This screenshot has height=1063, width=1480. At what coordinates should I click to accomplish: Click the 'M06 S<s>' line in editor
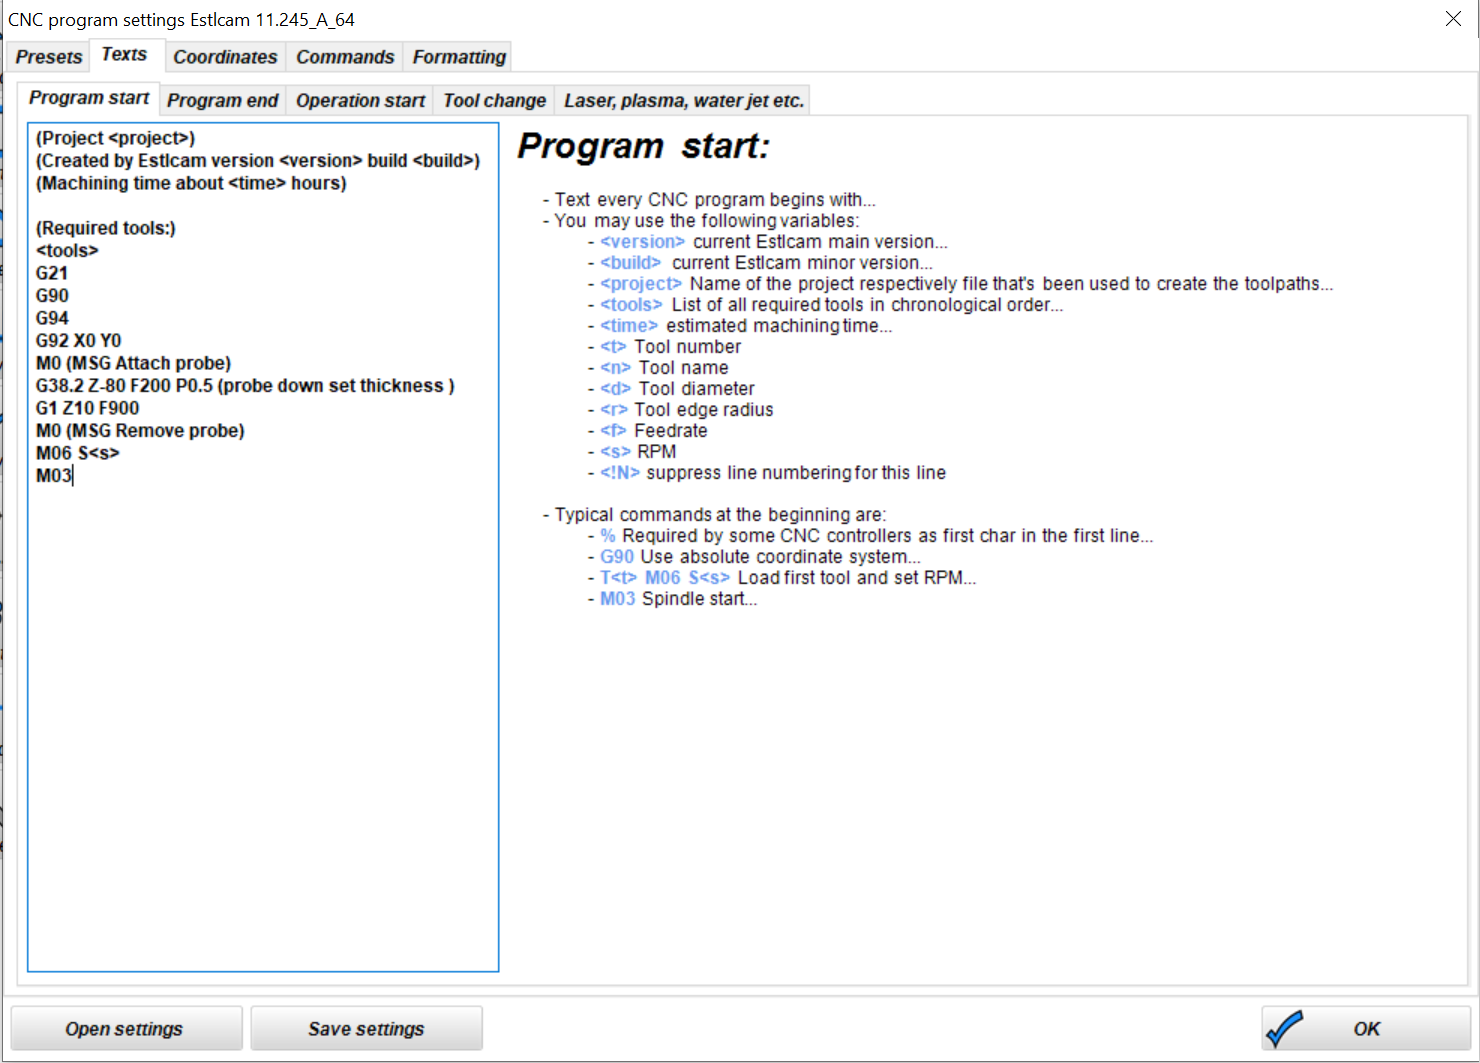coord(77,453)
